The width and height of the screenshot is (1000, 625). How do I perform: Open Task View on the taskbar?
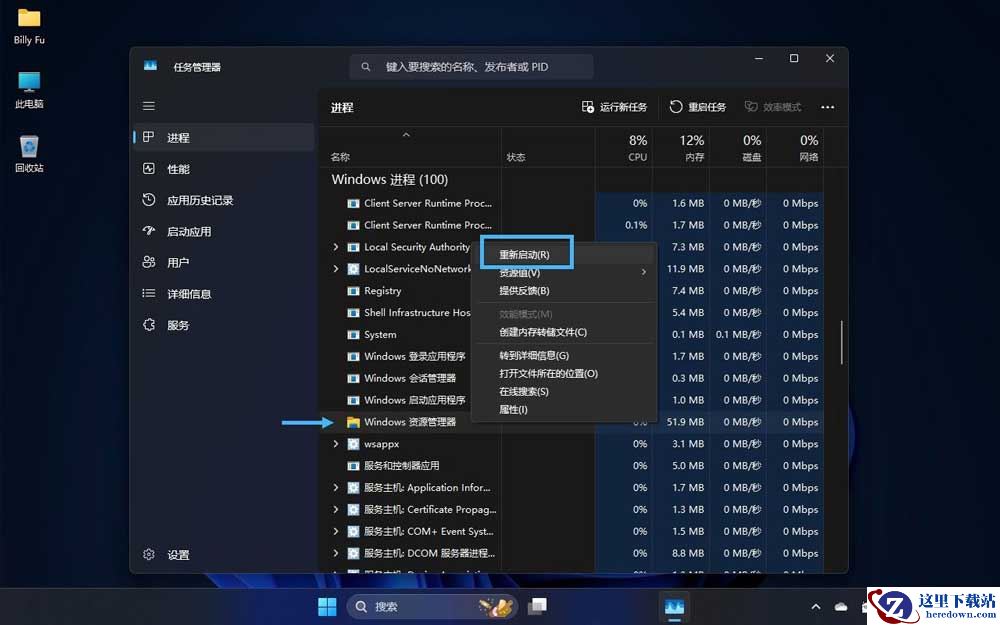pyautogui.click(x=538, y=606)
